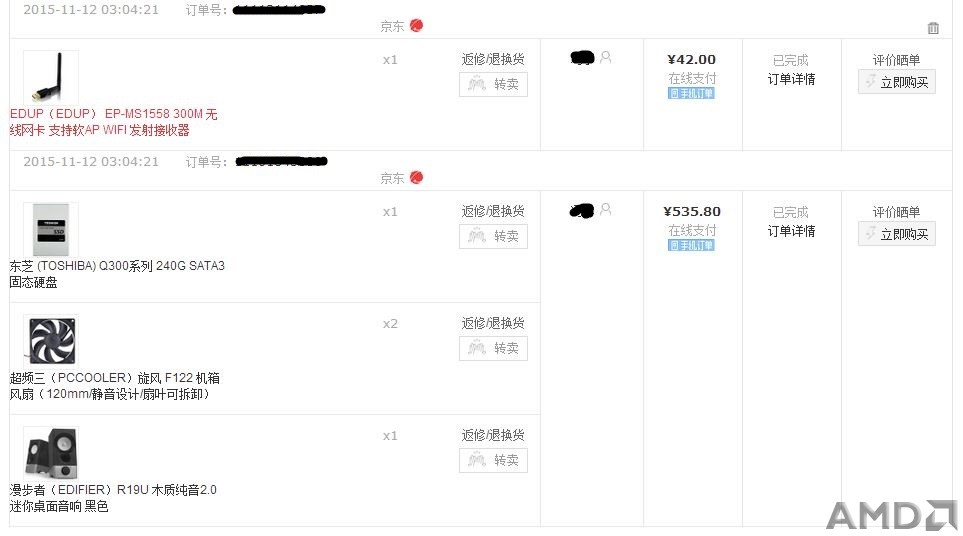Click 转卖 button for the PCCOOLER fan
The width and height of the screenshot is (963, 536).
493,349
